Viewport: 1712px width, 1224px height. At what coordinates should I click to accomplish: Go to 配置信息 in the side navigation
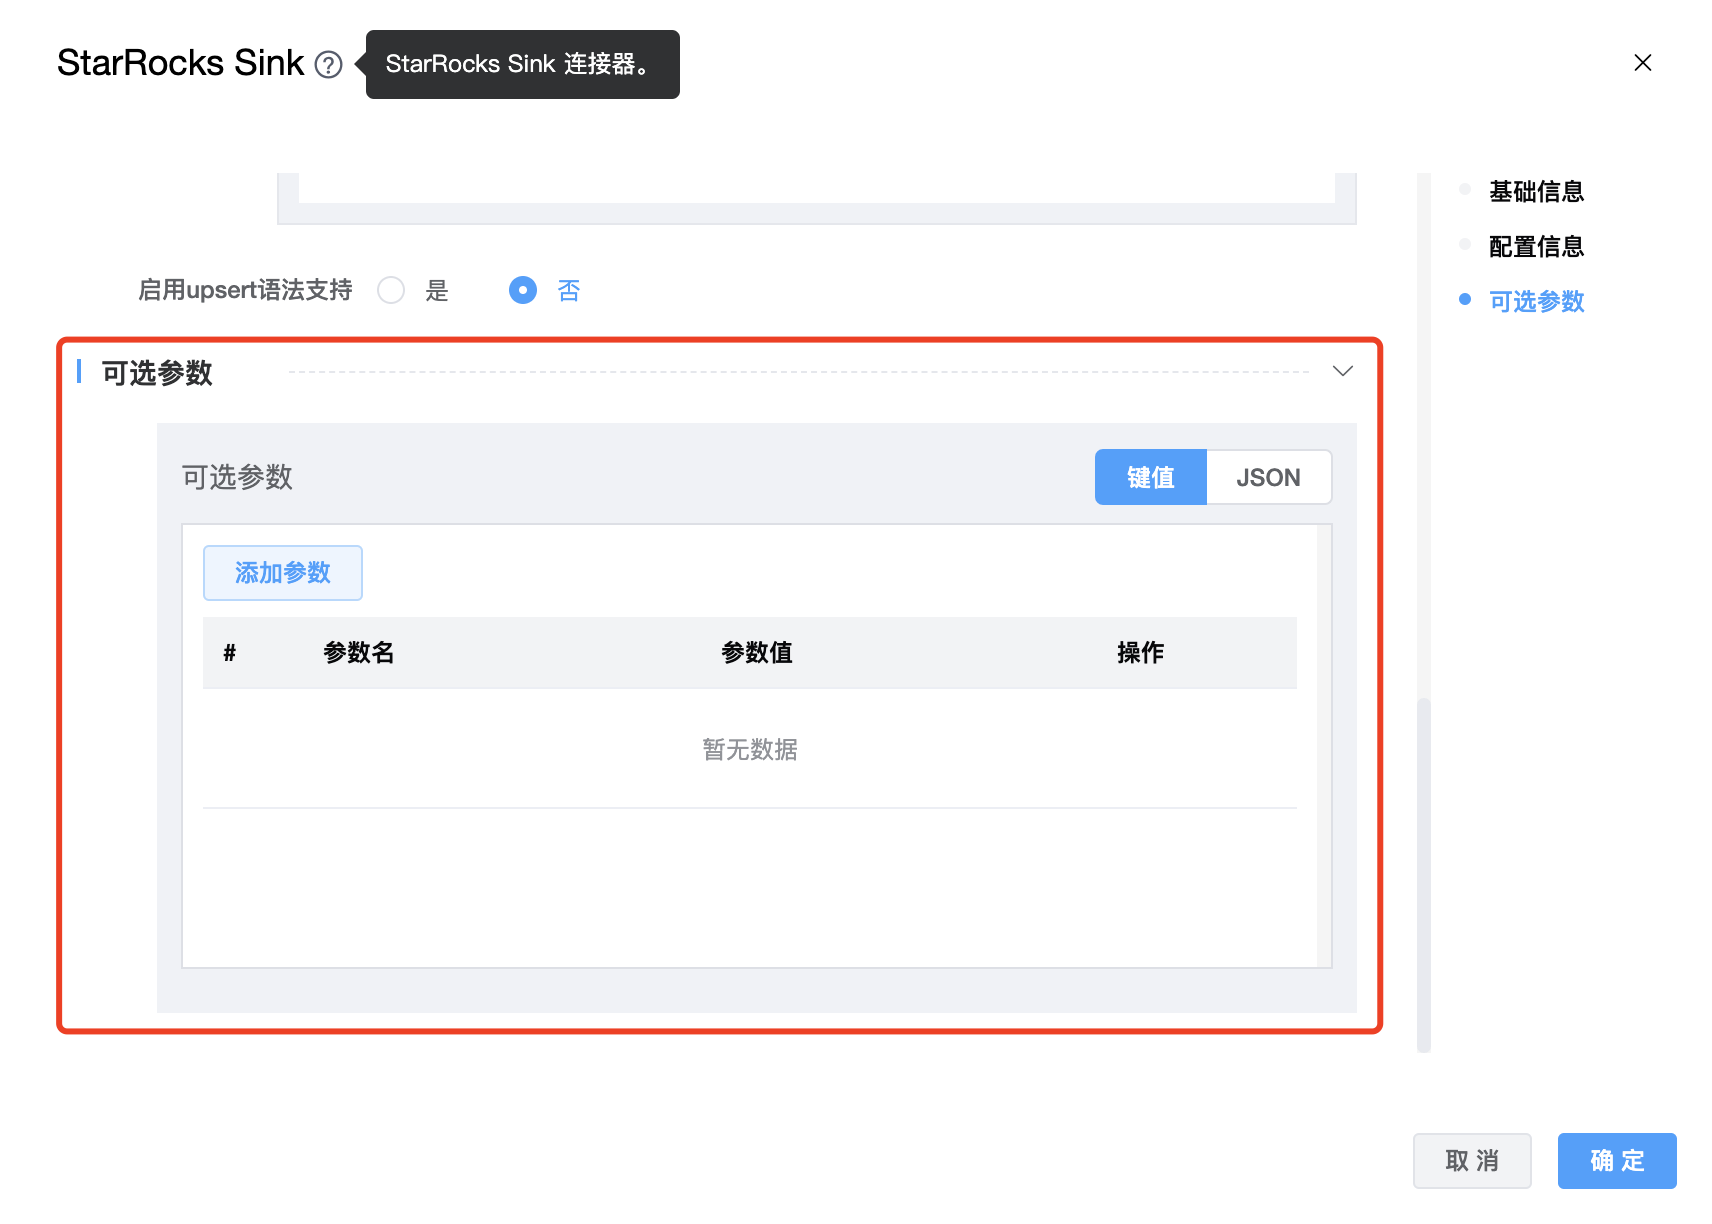(x=1536, y=246)
